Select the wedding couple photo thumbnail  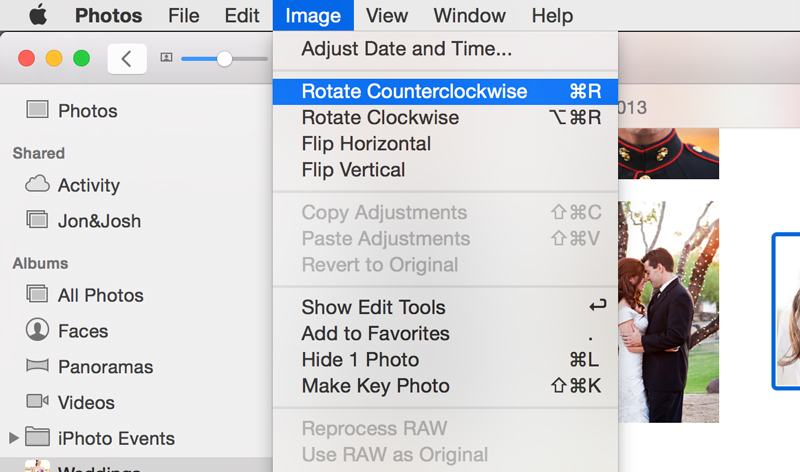[668, 312]
